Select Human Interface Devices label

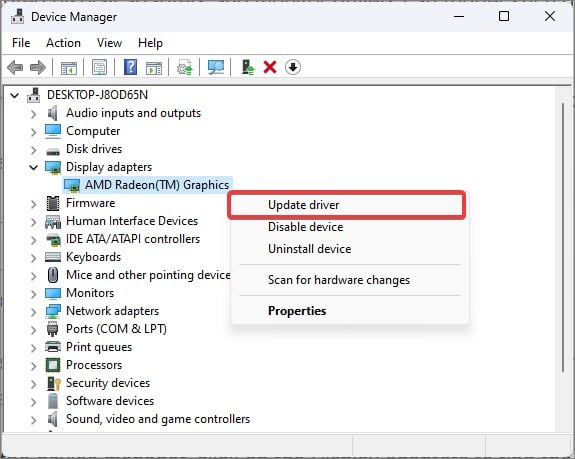tap(132, 221)
